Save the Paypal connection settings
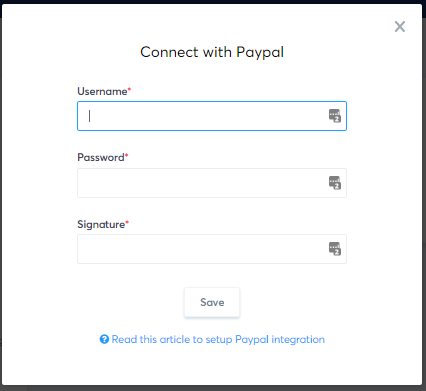This screenshot has width=426, height=391. 212,302
